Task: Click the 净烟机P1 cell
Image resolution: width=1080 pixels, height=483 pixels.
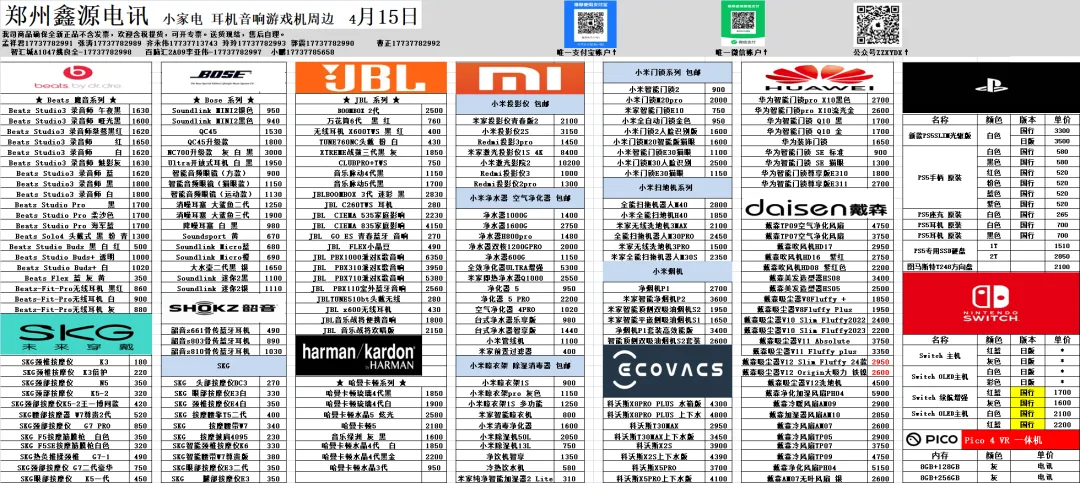Action: [654, 288]
